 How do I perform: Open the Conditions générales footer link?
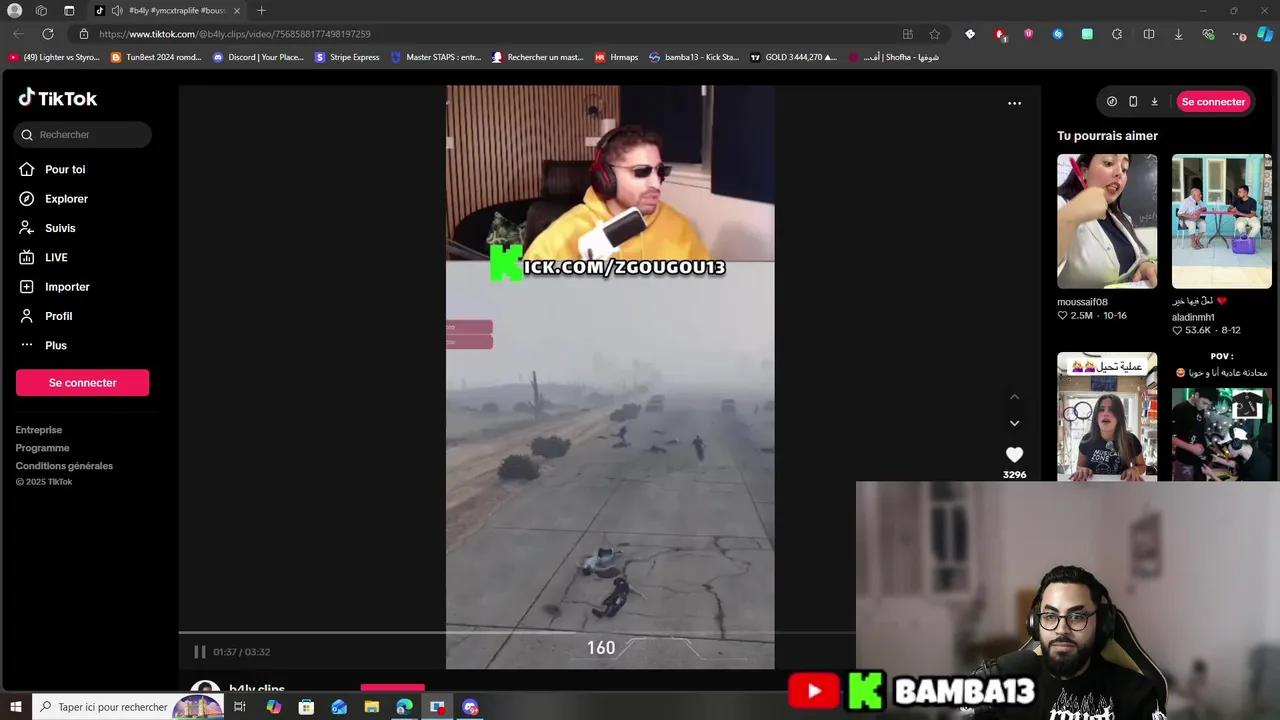pyautogui.click(x=64, y=466)
